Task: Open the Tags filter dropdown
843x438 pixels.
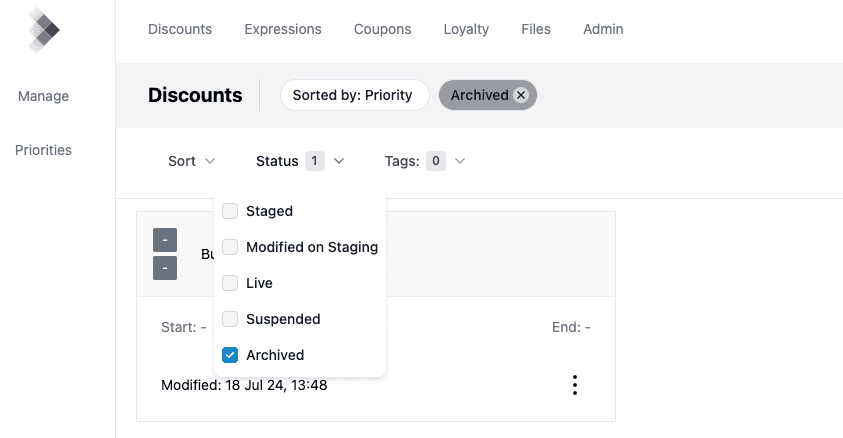Action: (x=424, y=161)
